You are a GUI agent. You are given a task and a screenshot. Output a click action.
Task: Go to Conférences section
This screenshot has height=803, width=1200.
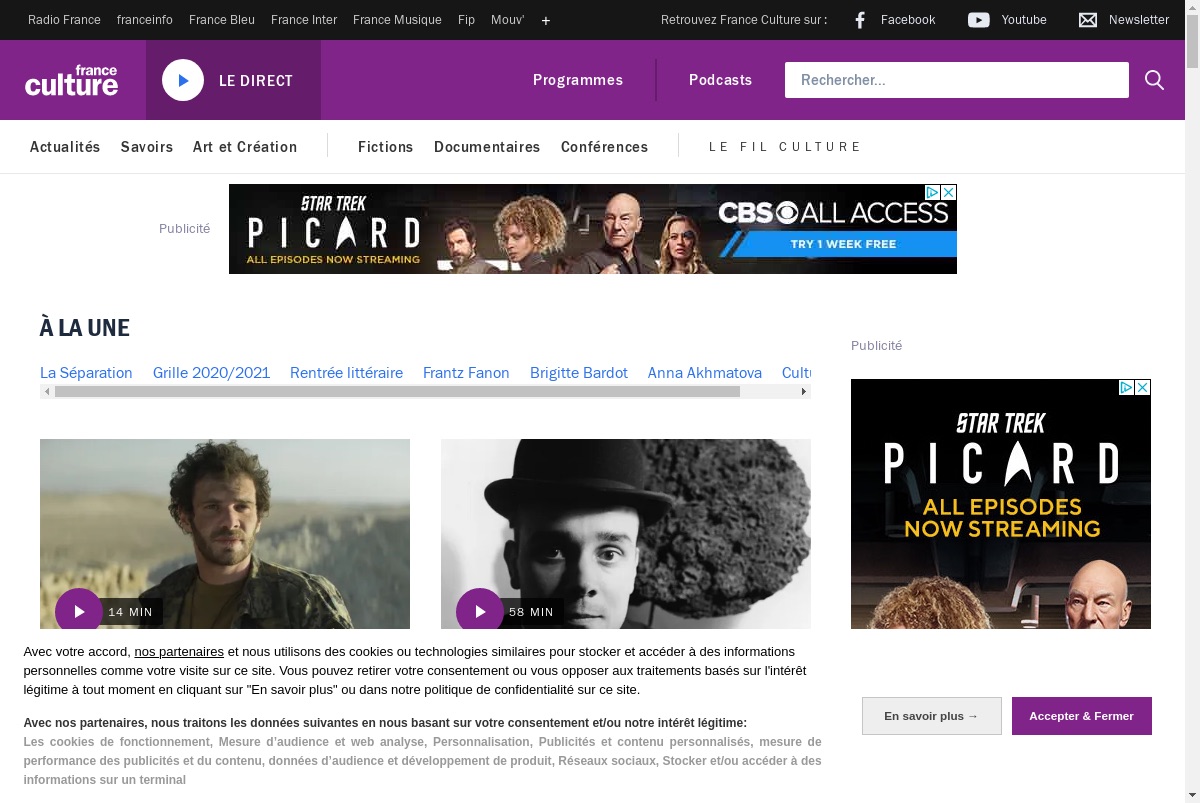(x=604, y=147)
